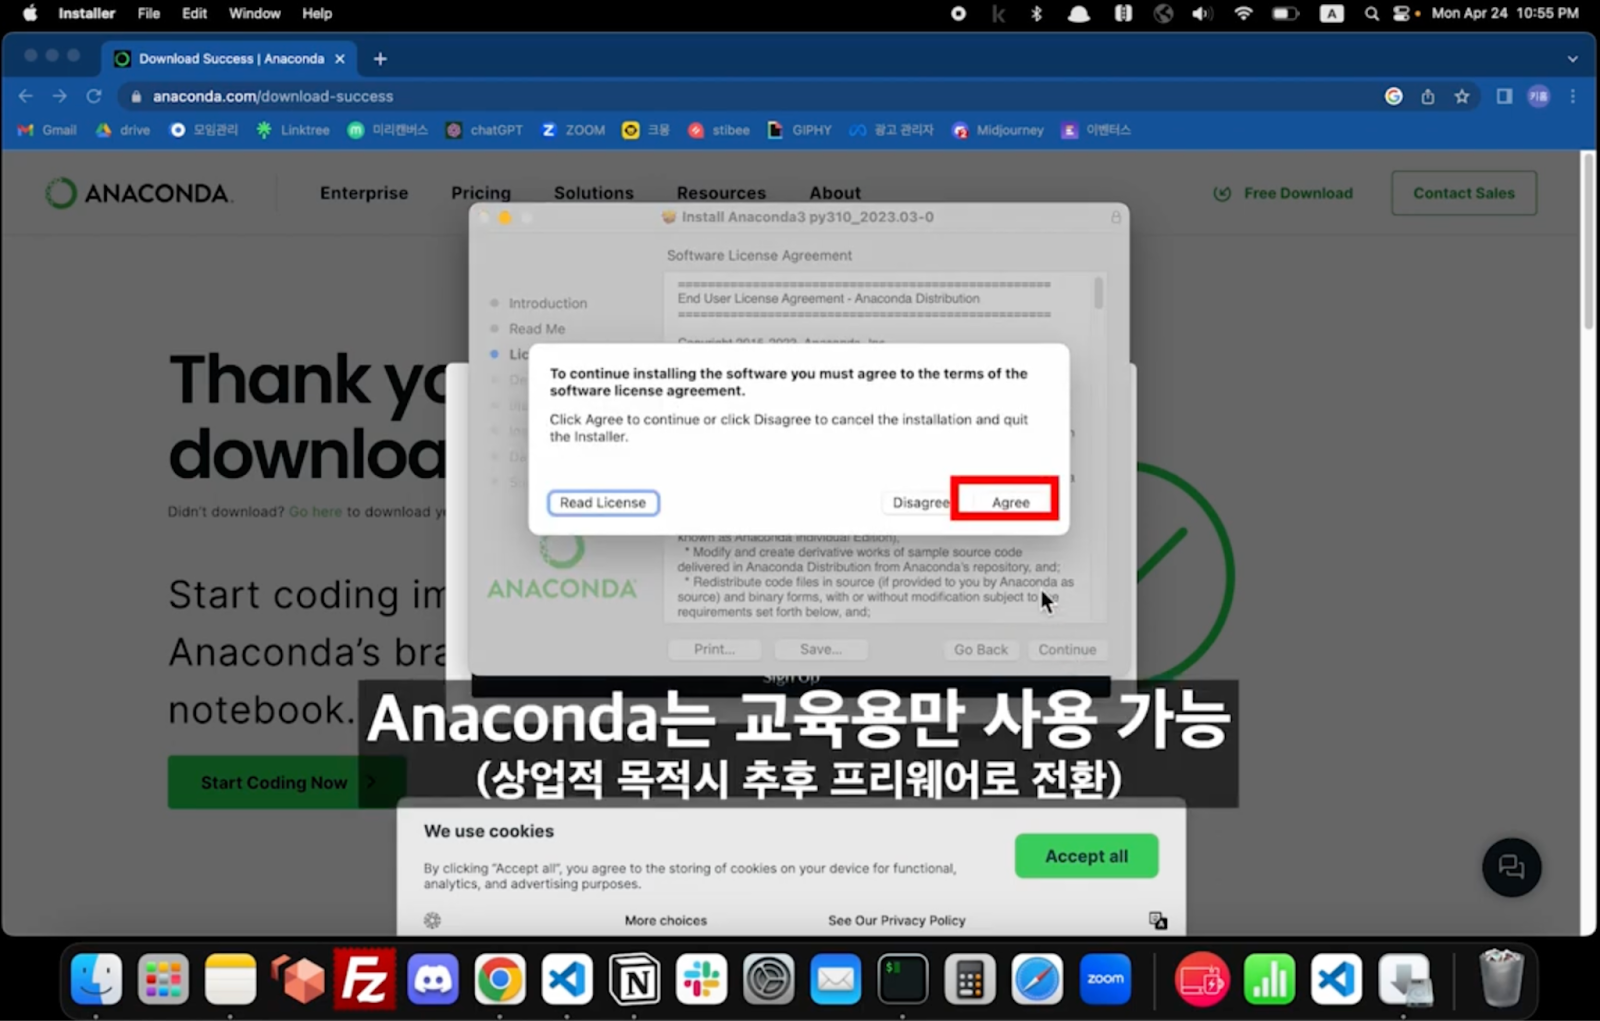Open Google Chrome from the Dock

coord(500,978)
